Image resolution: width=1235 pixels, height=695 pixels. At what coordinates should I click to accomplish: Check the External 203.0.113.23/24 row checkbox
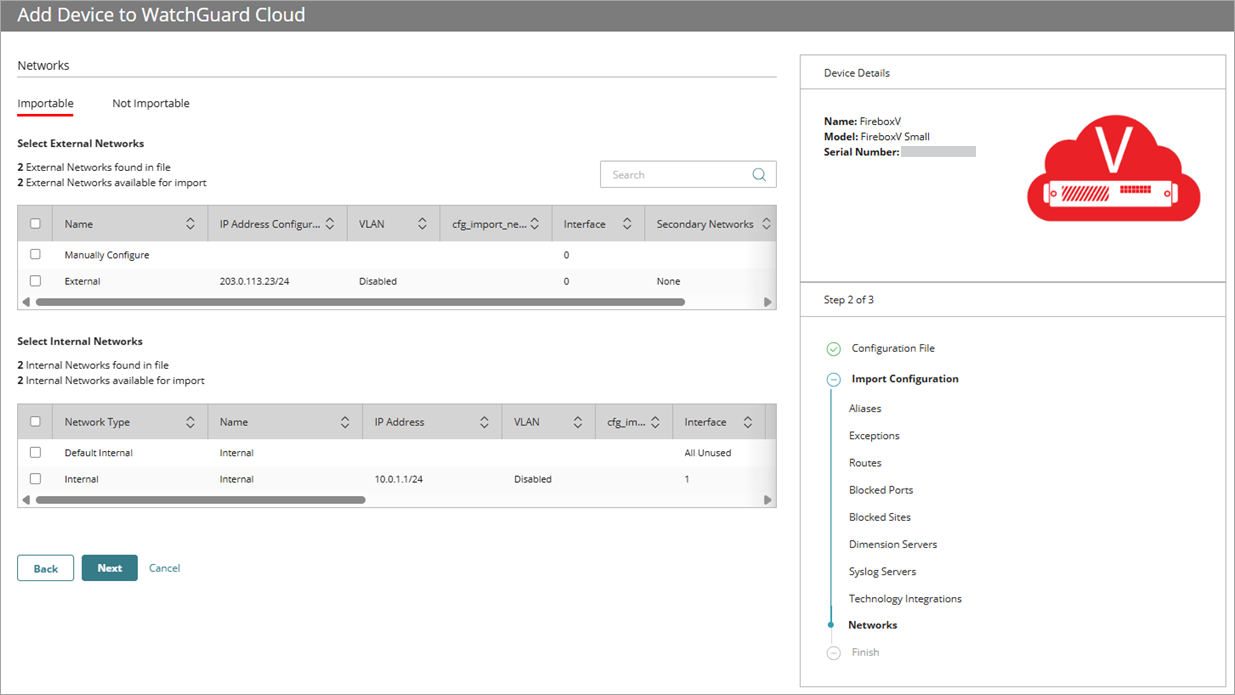[35, 281]
